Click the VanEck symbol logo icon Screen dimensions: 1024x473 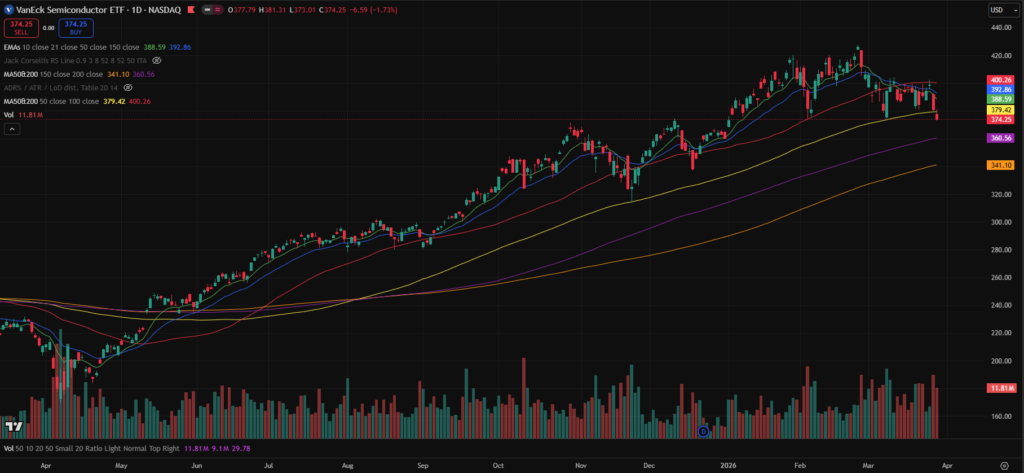coord(8,9)
